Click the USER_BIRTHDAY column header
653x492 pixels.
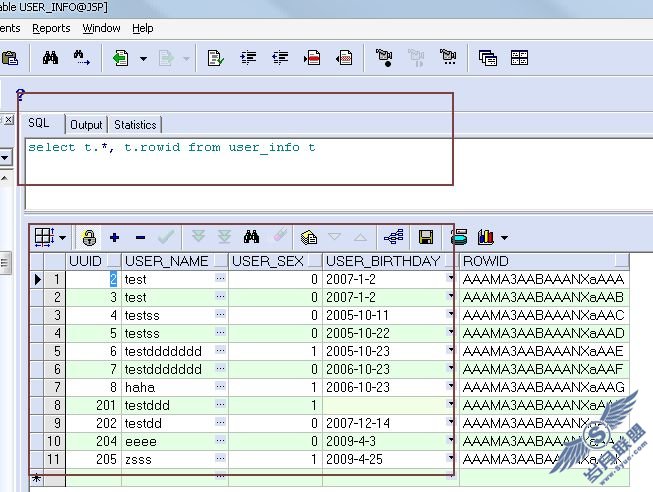click(390, 261)
